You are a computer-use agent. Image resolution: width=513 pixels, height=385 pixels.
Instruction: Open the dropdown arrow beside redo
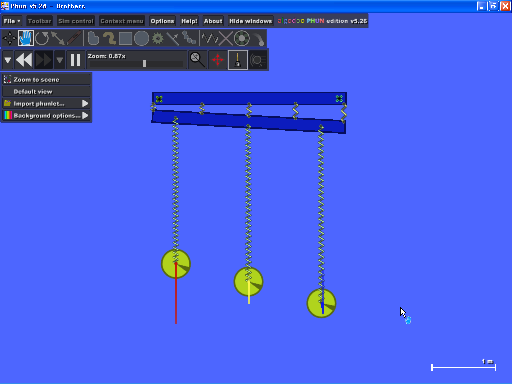pyautogui.click(x=60, y=60)
